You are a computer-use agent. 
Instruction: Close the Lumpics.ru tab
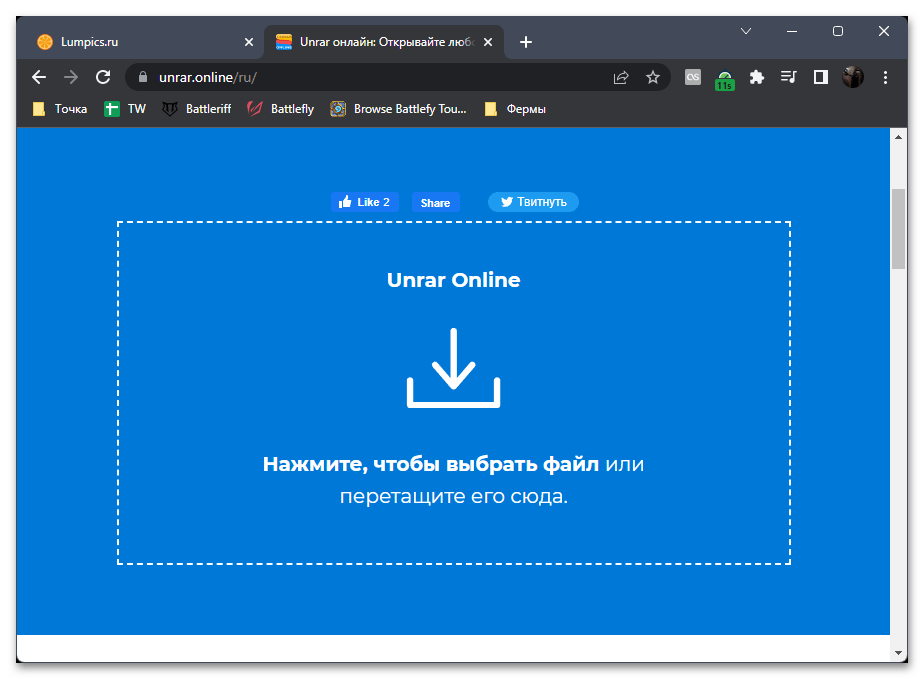tap(249, 42)
